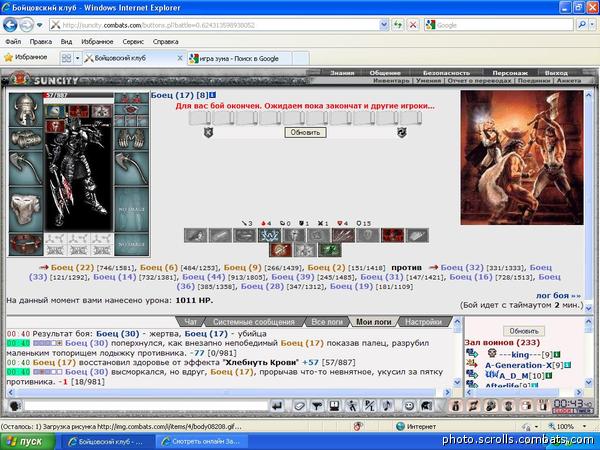Click the dollar coin icon in bottom bar
This screenshot has width=600, height=450.
tap(509, 406)
